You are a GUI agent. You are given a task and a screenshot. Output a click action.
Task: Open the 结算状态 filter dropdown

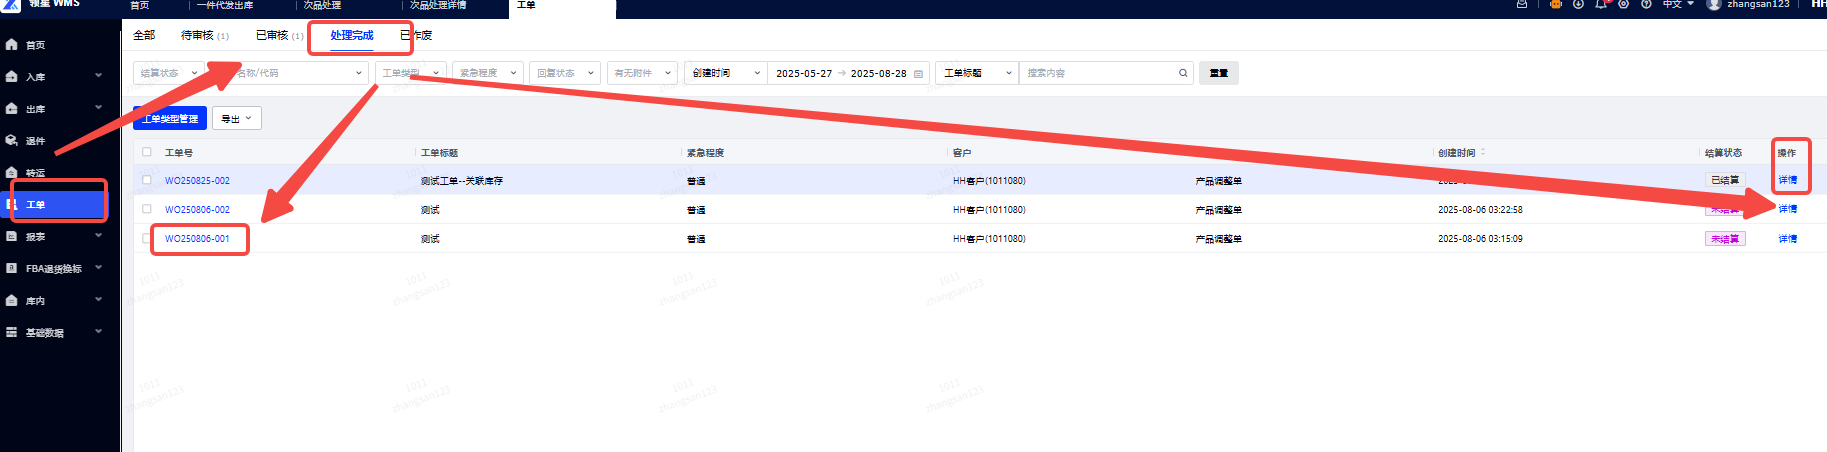(168, 73)
